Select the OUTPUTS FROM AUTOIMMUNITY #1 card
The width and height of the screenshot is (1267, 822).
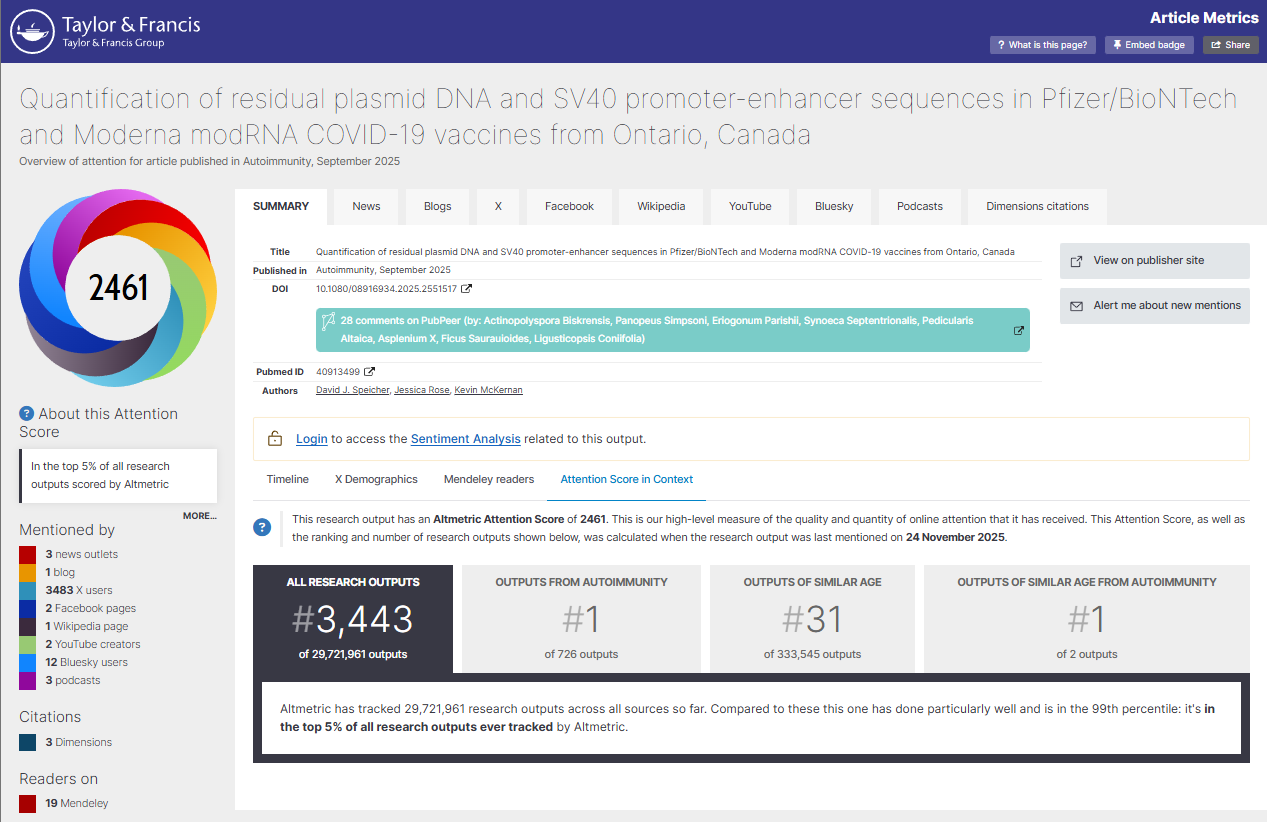(581, 619)
